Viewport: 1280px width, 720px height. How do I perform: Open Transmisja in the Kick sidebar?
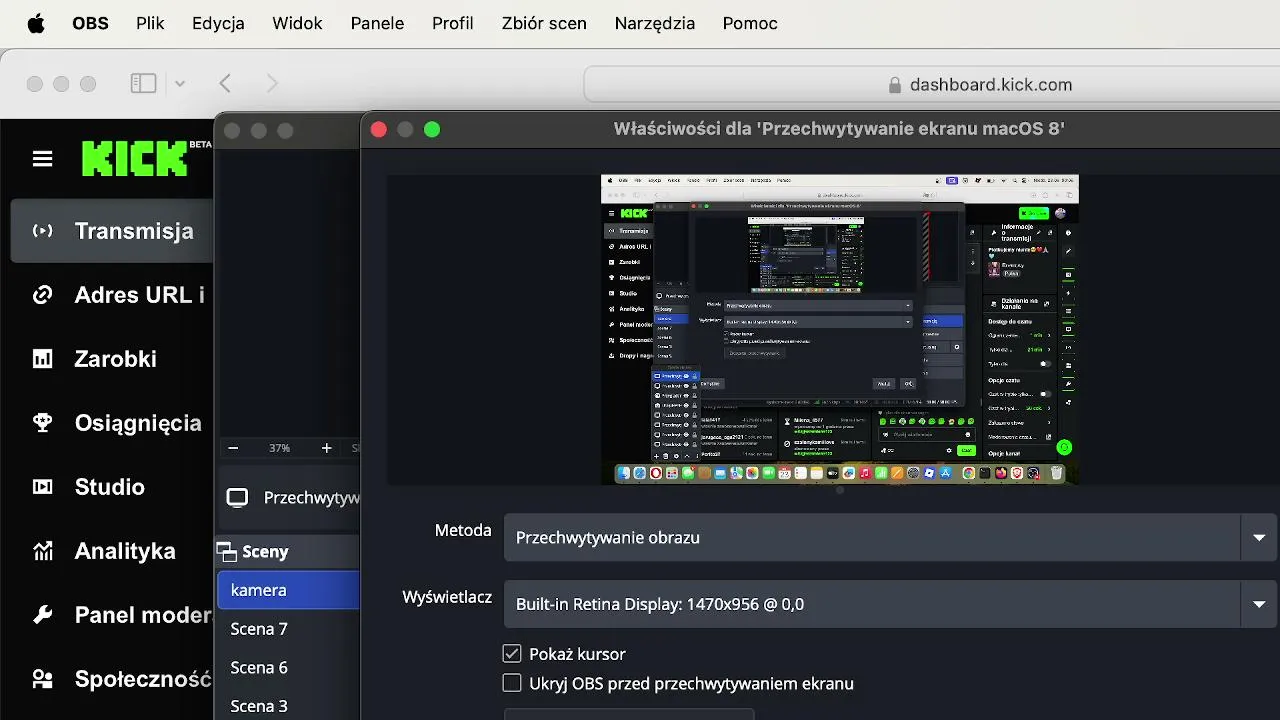click(112, 231)
